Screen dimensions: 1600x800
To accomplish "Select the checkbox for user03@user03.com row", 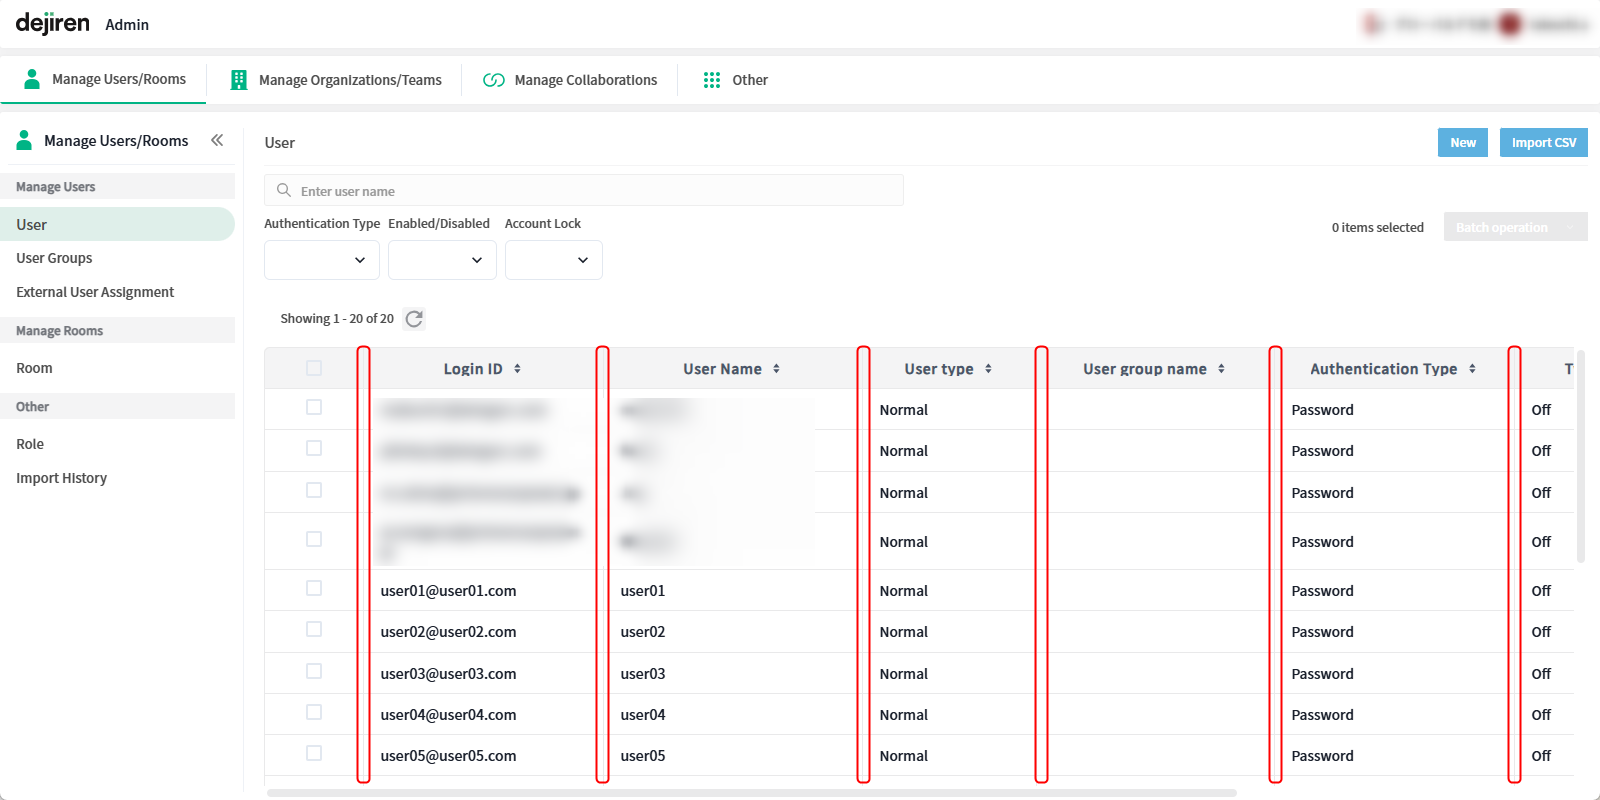I will [x=314, y=672].
